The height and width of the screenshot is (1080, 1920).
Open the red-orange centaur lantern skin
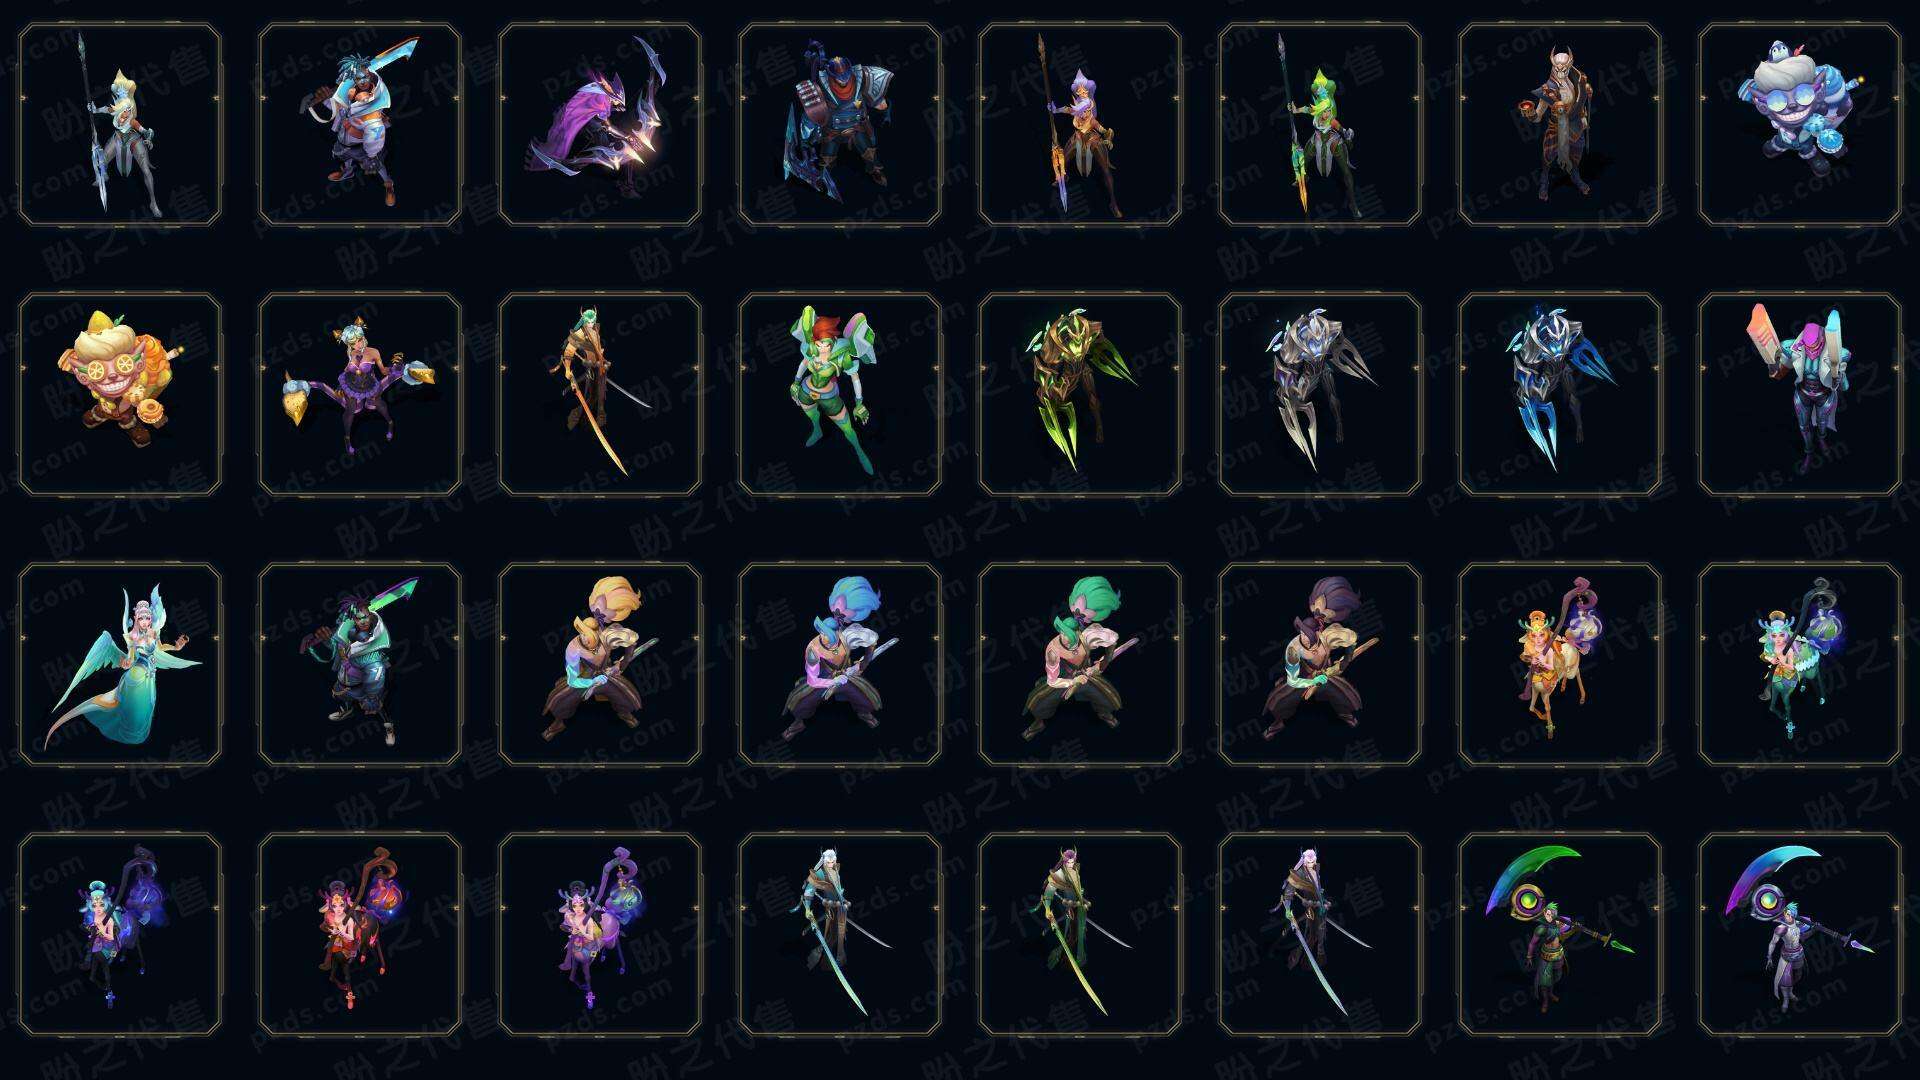coord(360,934)
